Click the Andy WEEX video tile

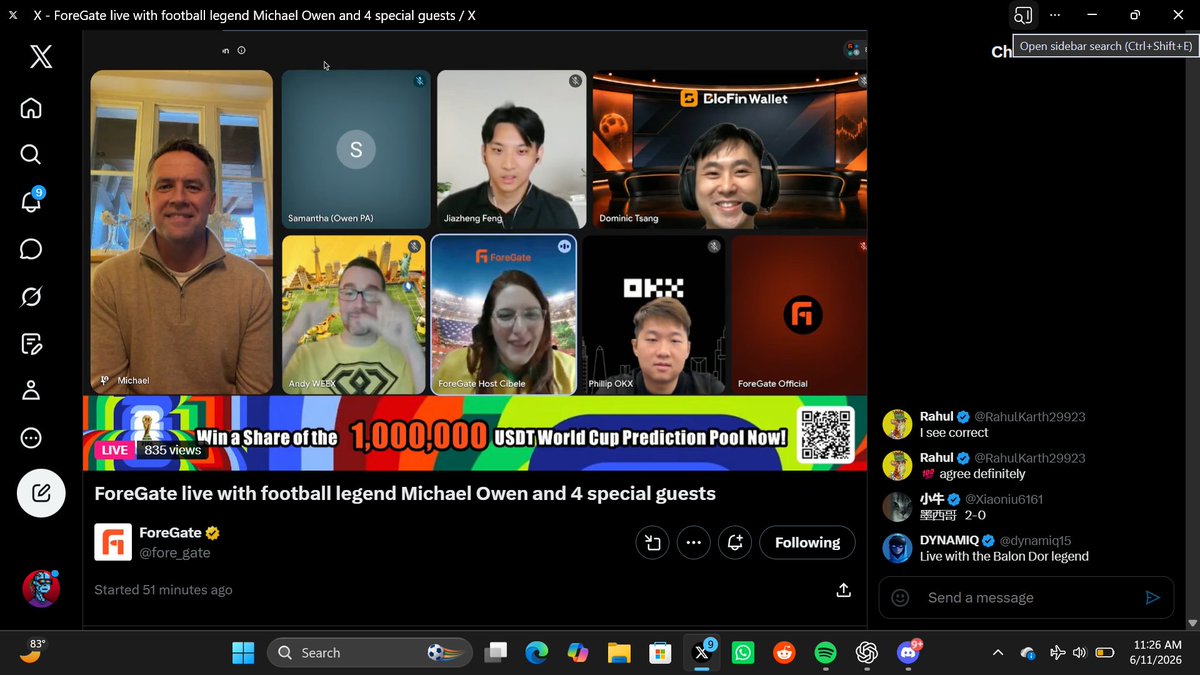[x=353, y=314]
